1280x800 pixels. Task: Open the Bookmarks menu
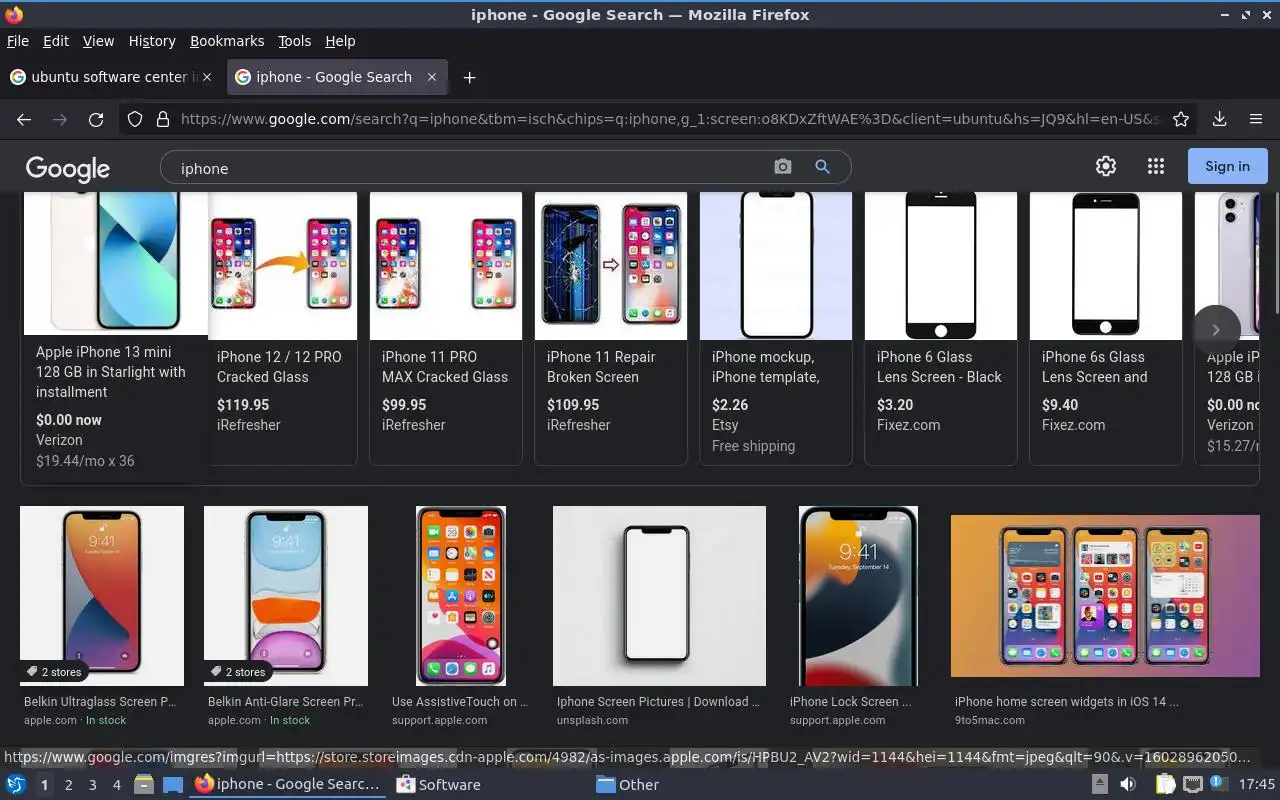tap(227, 41)
